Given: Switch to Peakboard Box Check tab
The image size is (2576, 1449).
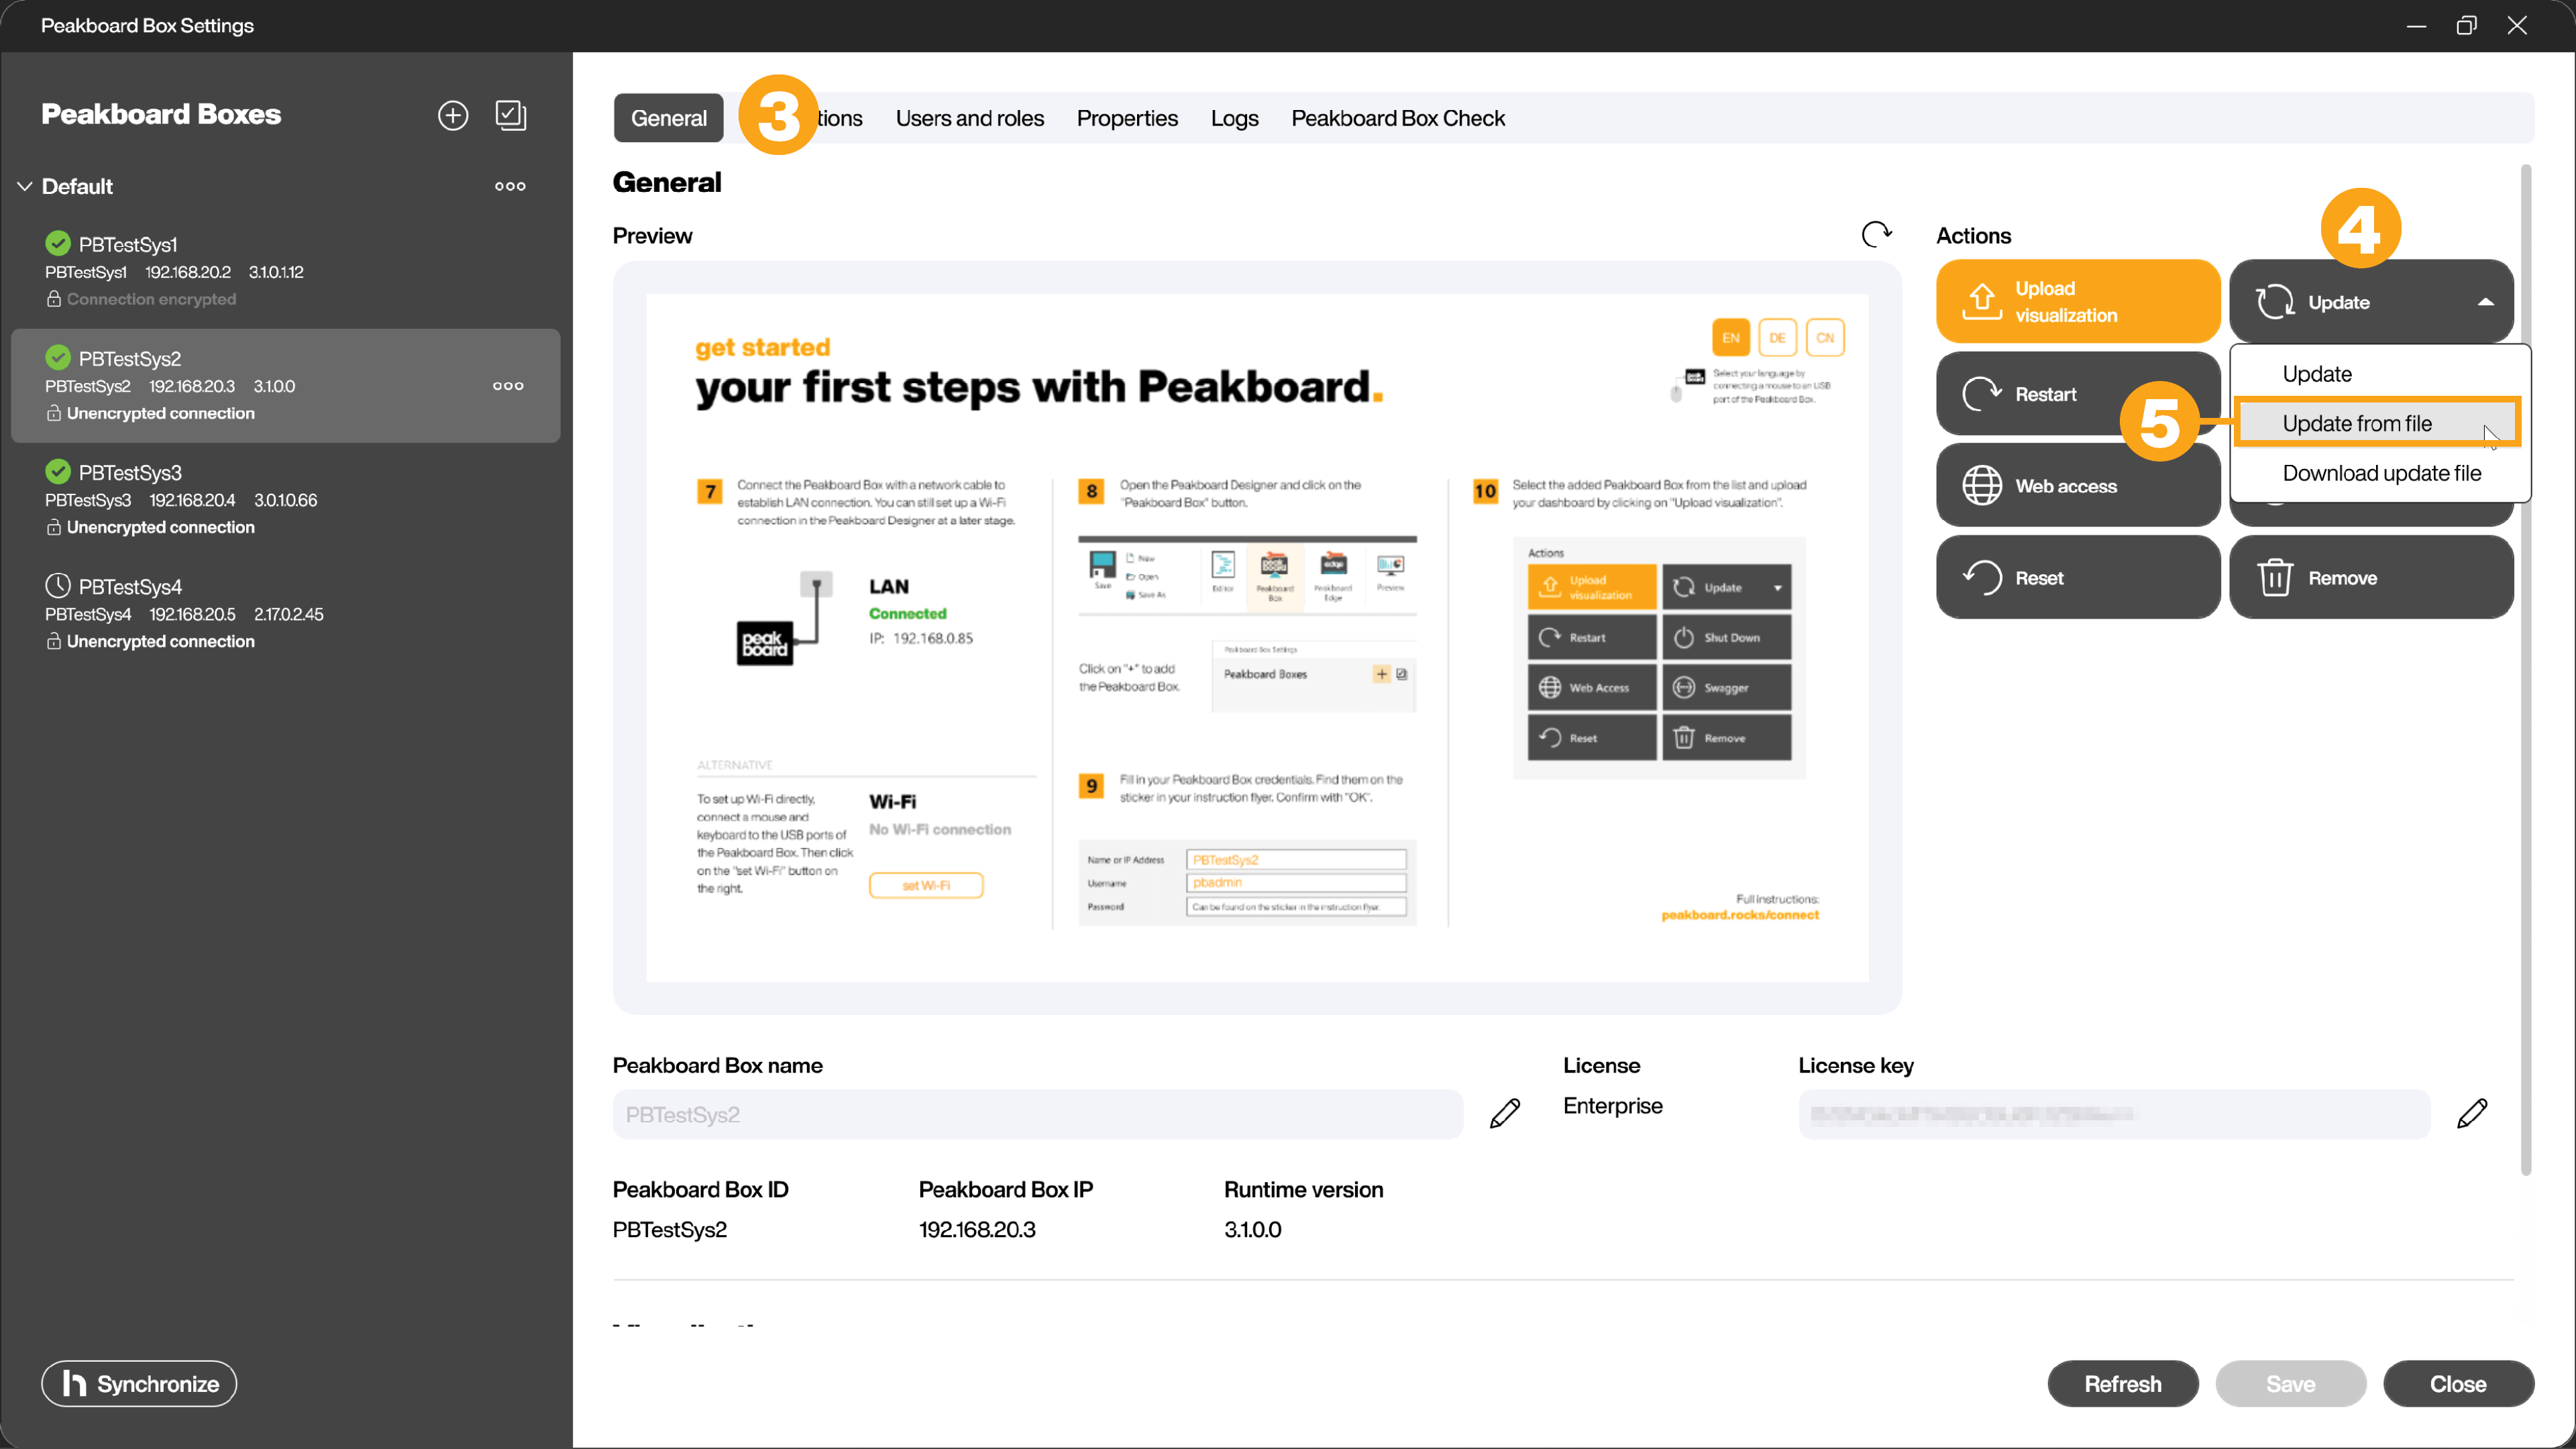Looking at the screenshot, I should coord(1398,117).
